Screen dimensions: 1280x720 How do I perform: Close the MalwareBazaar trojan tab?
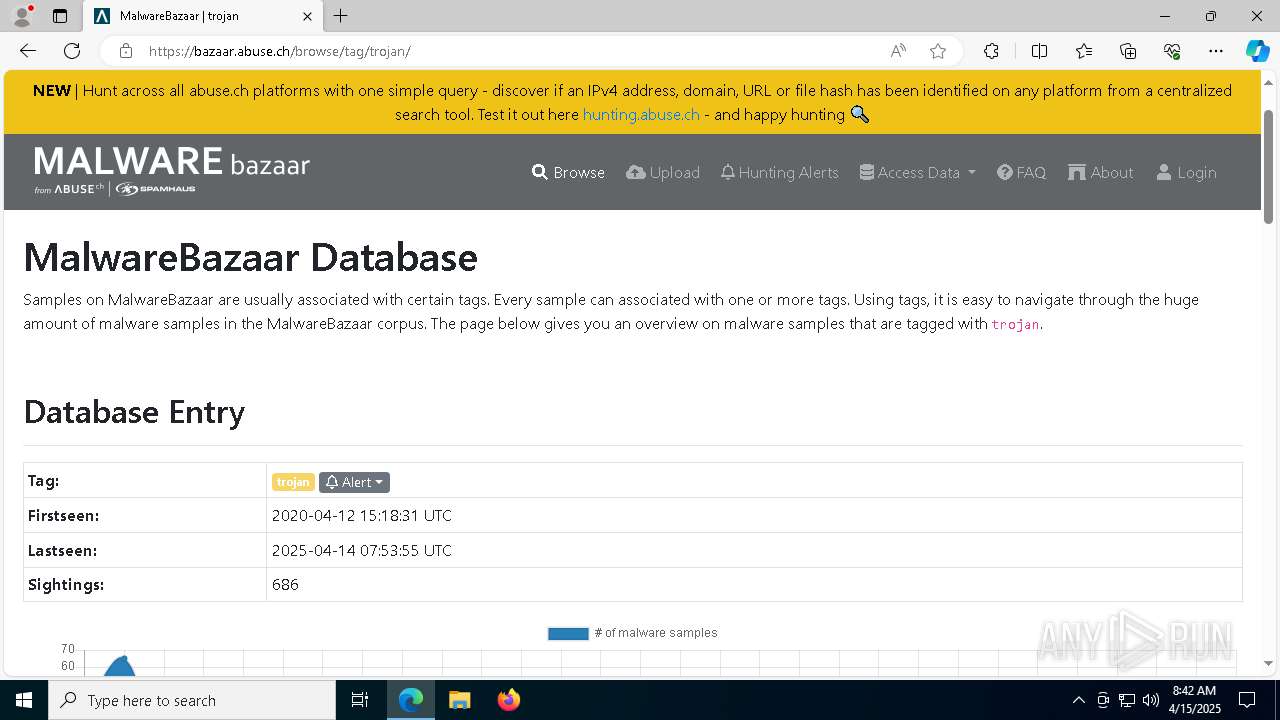pyautogui.click(x=308, y=16)
